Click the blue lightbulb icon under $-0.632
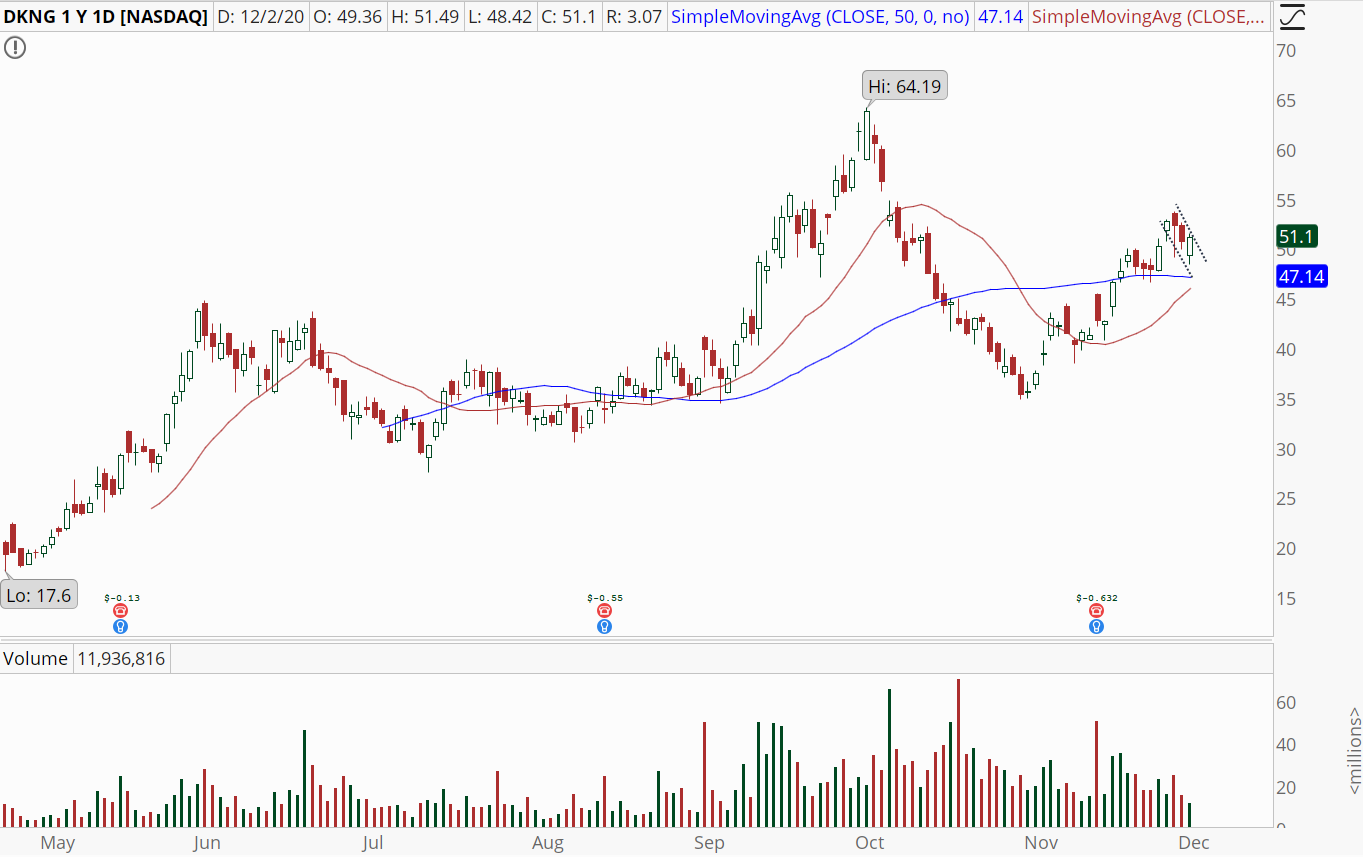 click(x=1097, y=627)
